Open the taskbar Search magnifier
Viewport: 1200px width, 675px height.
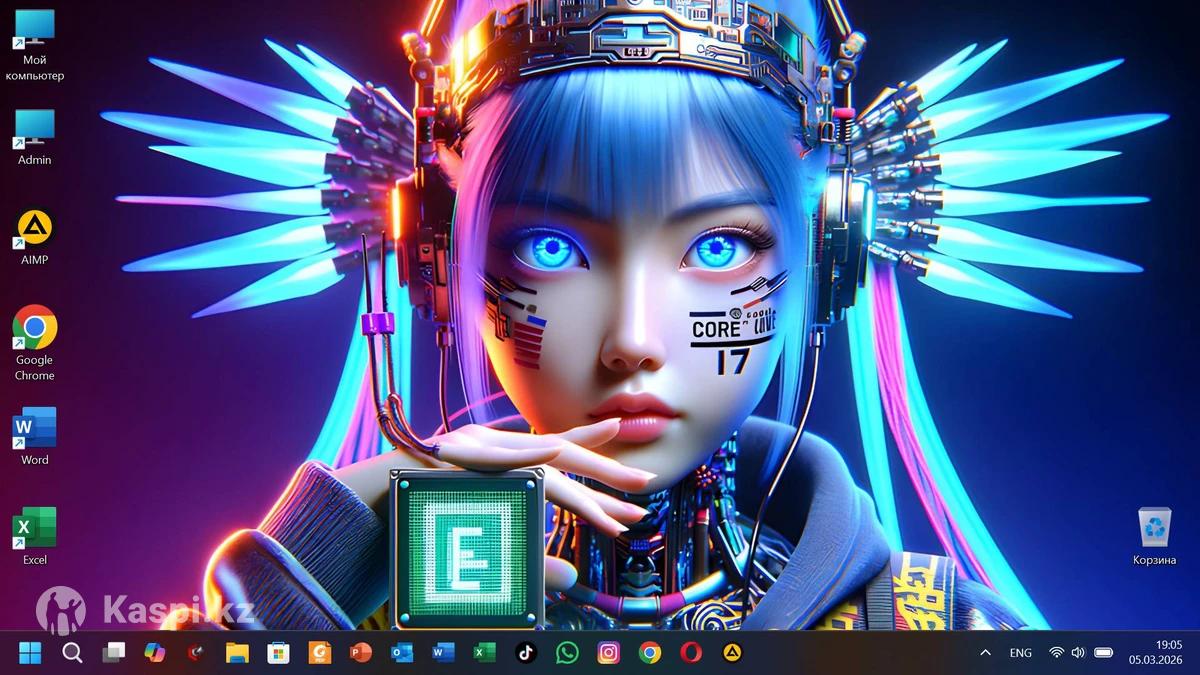click(72, 653)
